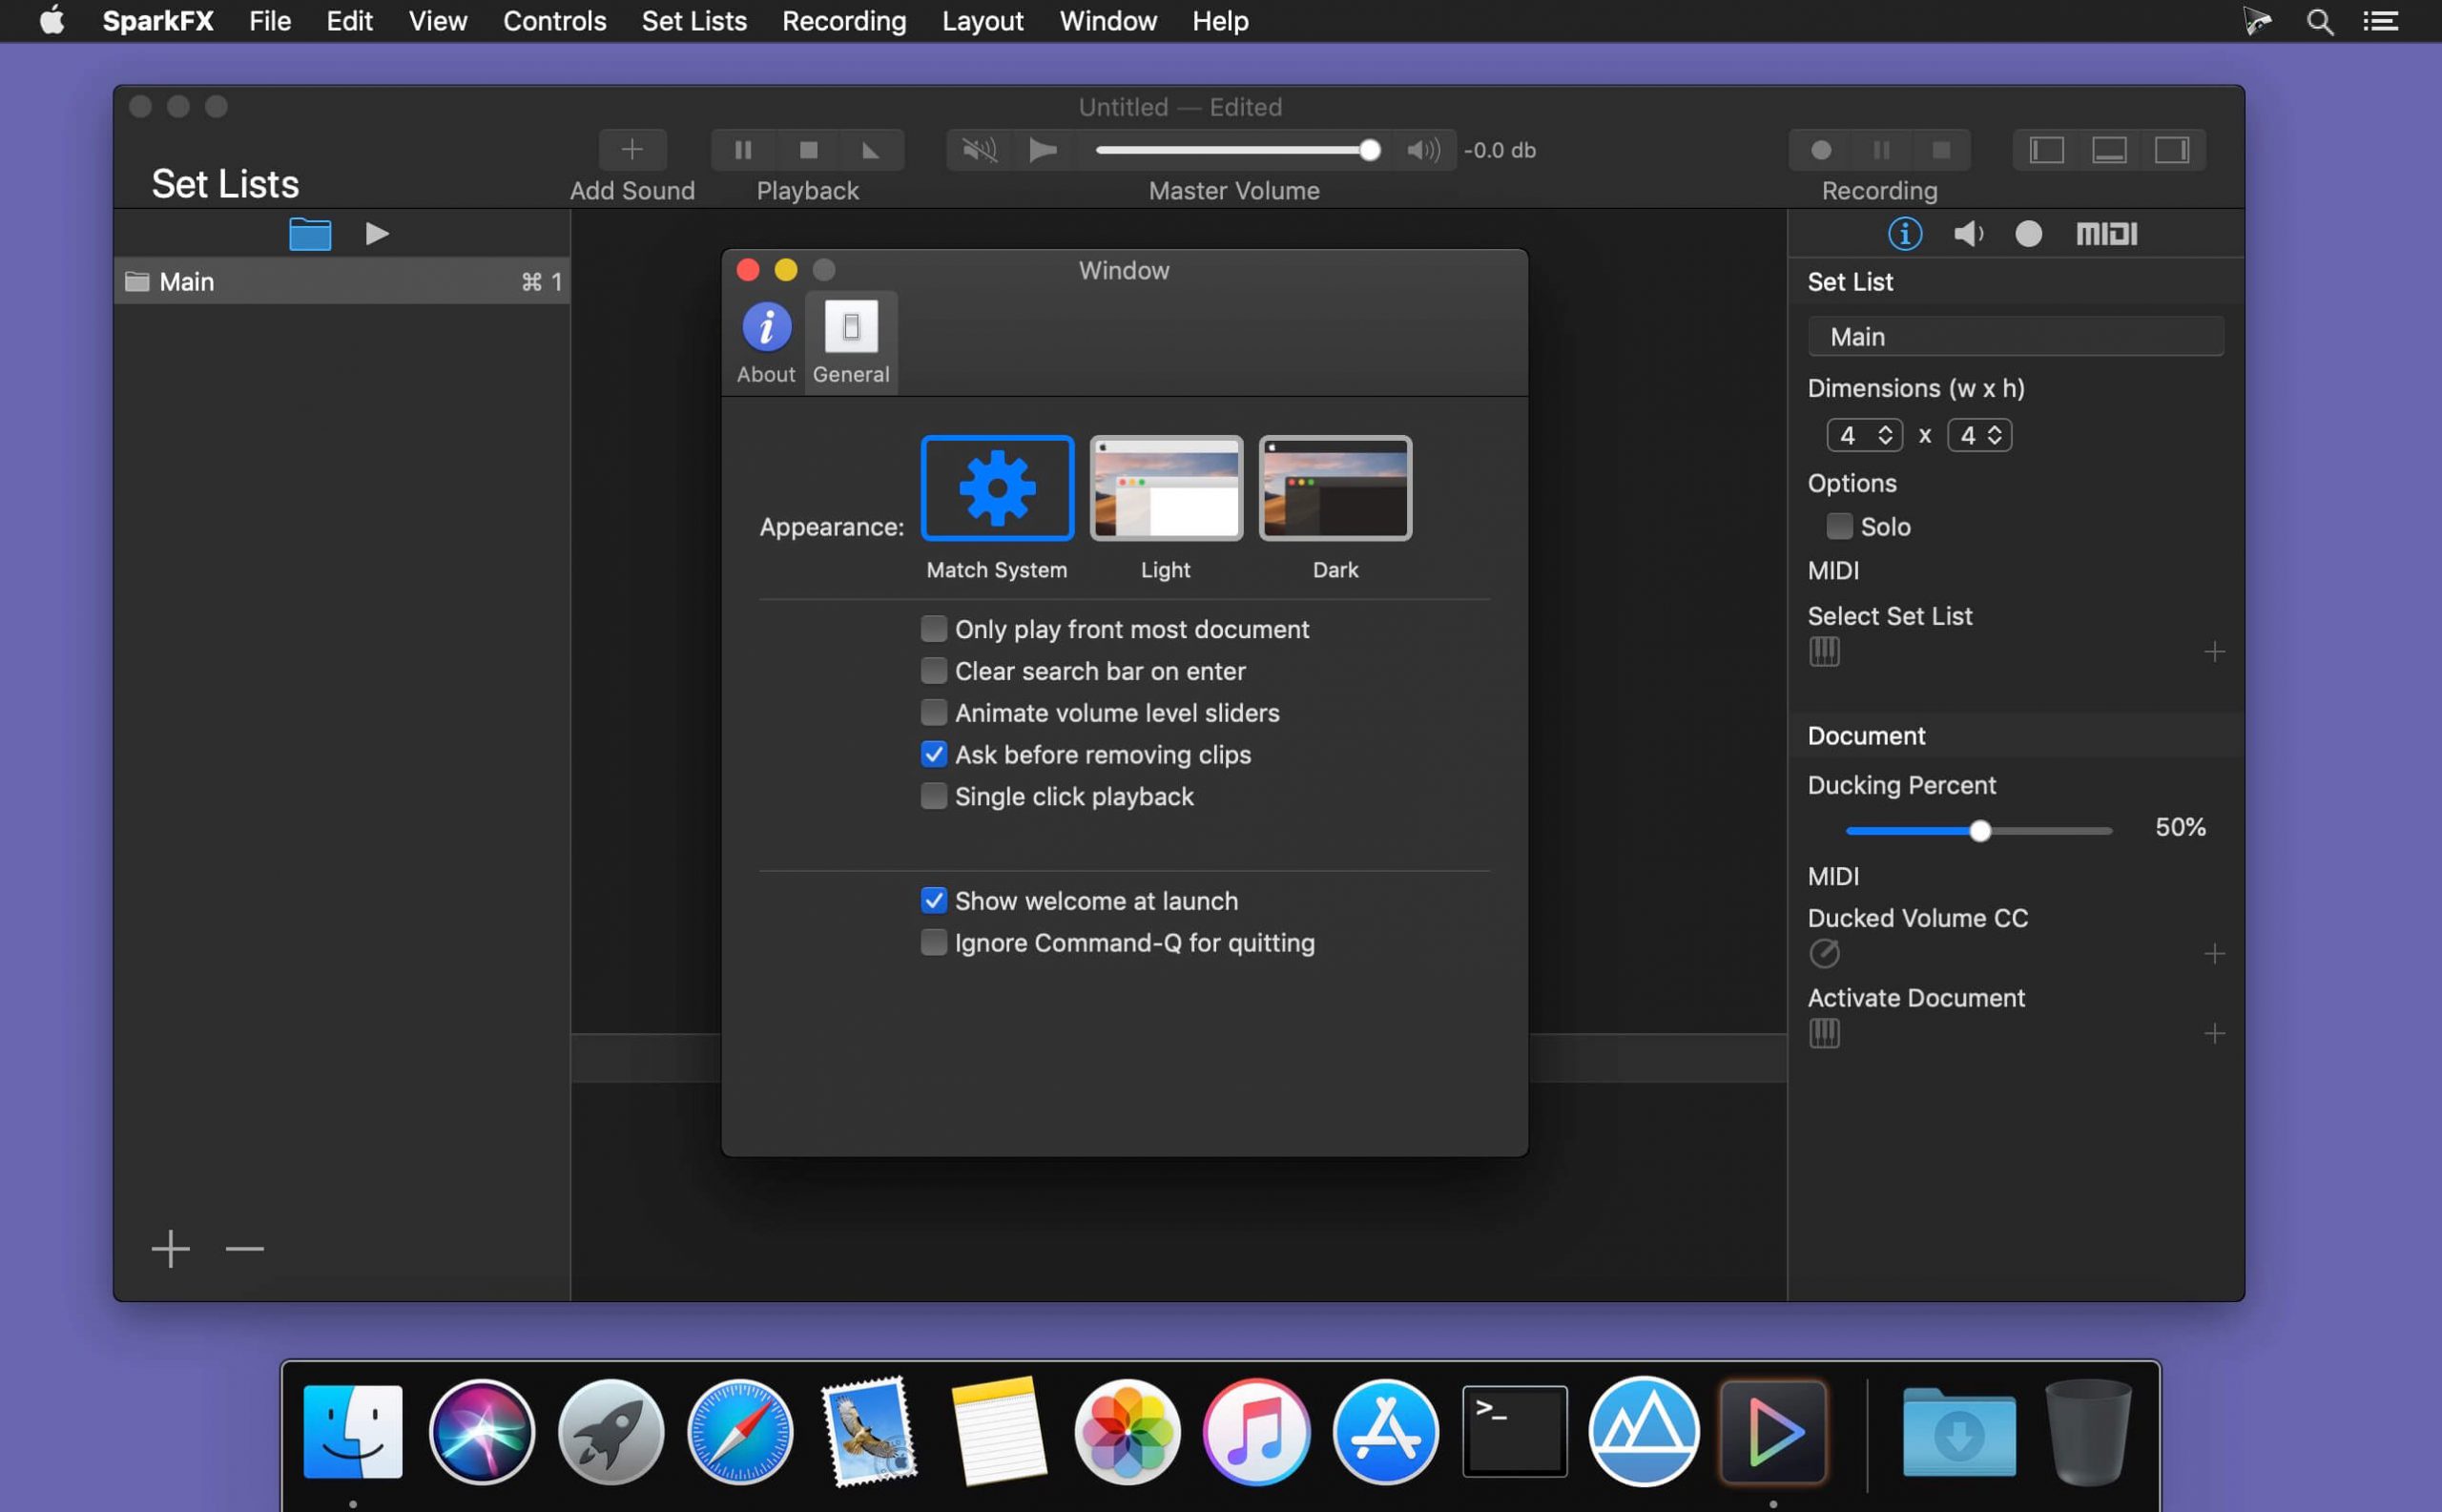Viewport: 2442px width, 1512px height.
Task: Choose the Dark appearance thumbnail
Action: [1334, 488]
